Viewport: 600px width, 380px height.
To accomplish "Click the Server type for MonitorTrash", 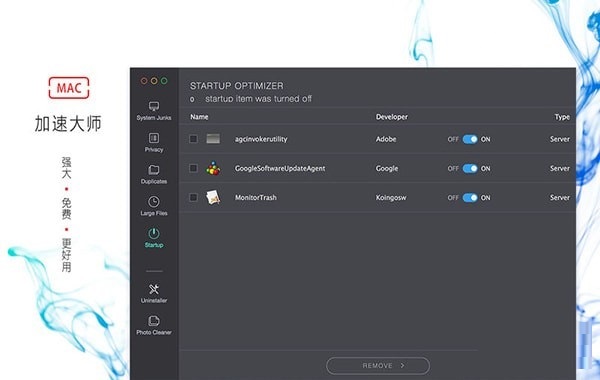I will click(560, 197).
